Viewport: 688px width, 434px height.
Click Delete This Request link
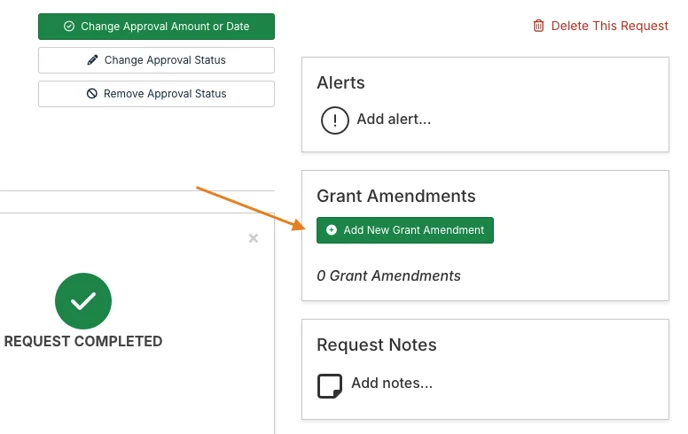click(x=601, y=26)
